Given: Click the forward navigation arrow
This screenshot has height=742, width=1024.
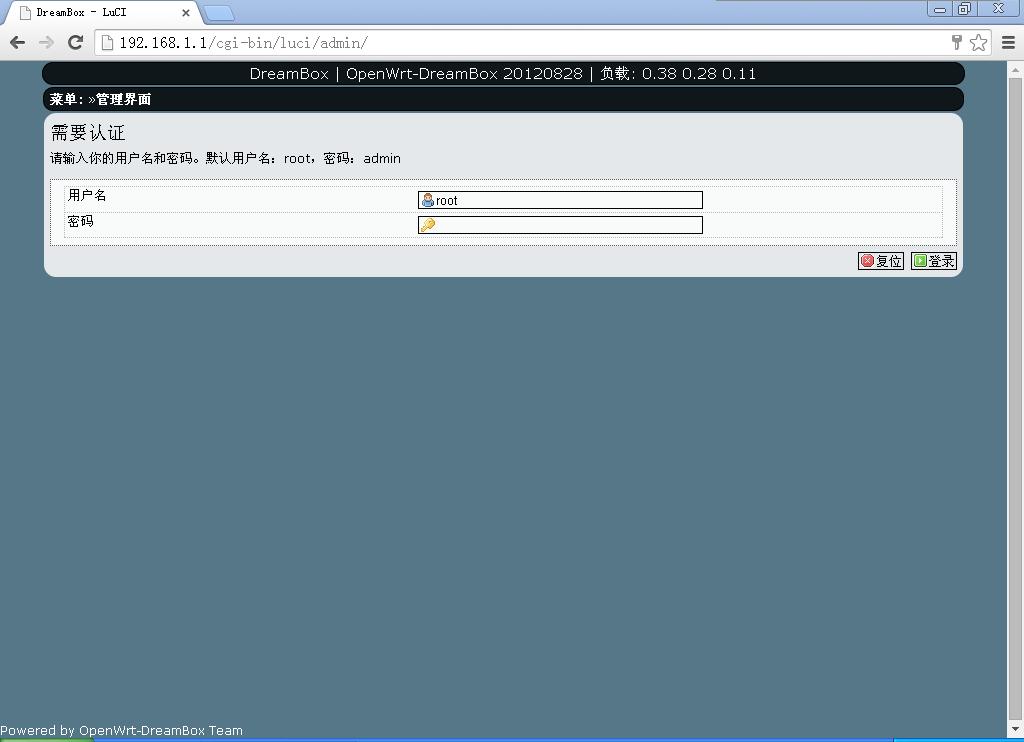Looking at the screenshot, I should pos(45,42).
